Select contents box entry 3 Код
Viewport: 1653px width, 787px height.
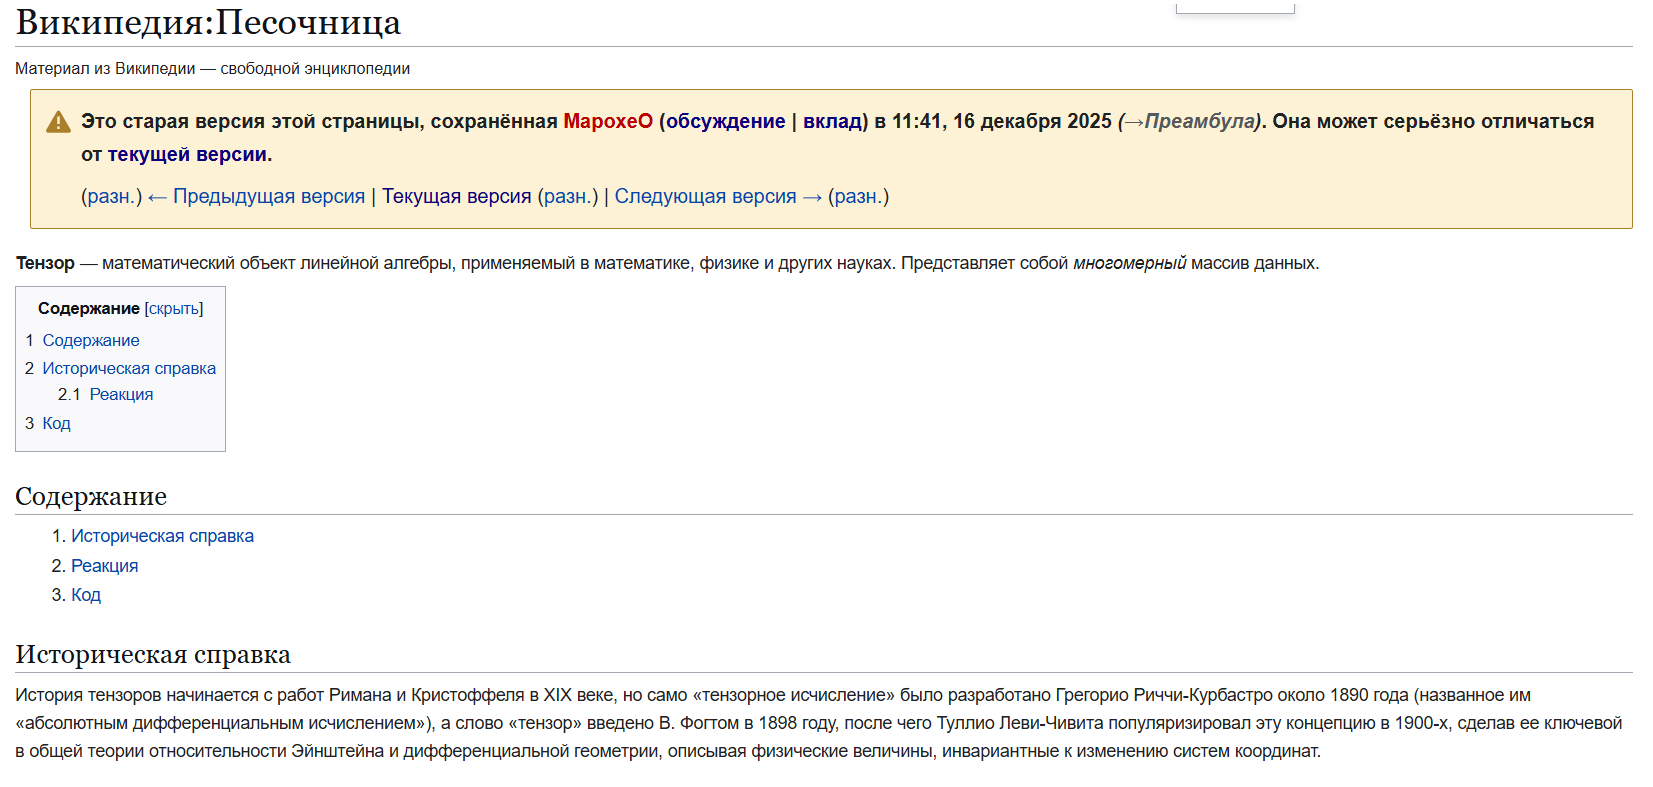pyautogui.click(x=56, y=424)
